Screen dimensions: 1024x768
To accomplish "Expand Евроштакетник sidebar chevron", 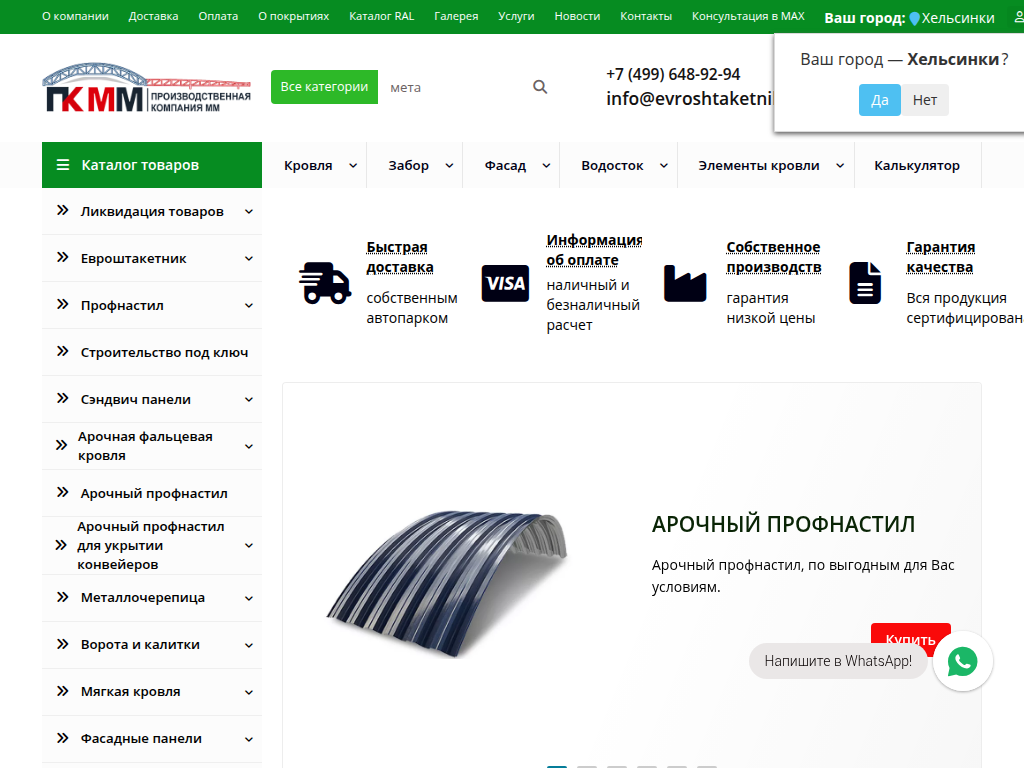I will click(249, 259).
